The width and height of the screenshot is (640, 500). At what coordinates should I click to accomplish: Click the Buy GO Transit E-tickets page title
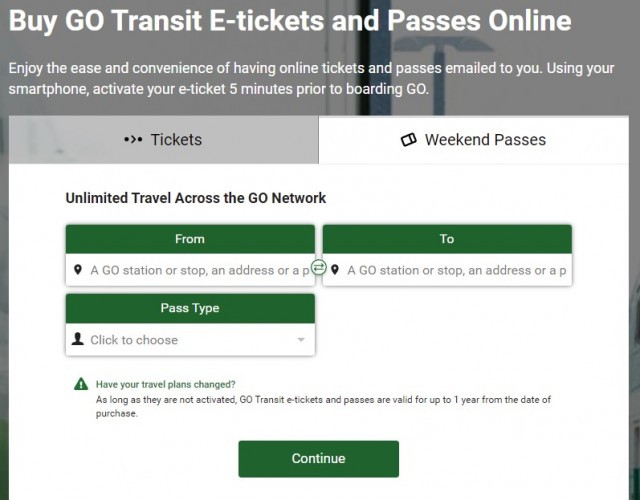(290, 20)
